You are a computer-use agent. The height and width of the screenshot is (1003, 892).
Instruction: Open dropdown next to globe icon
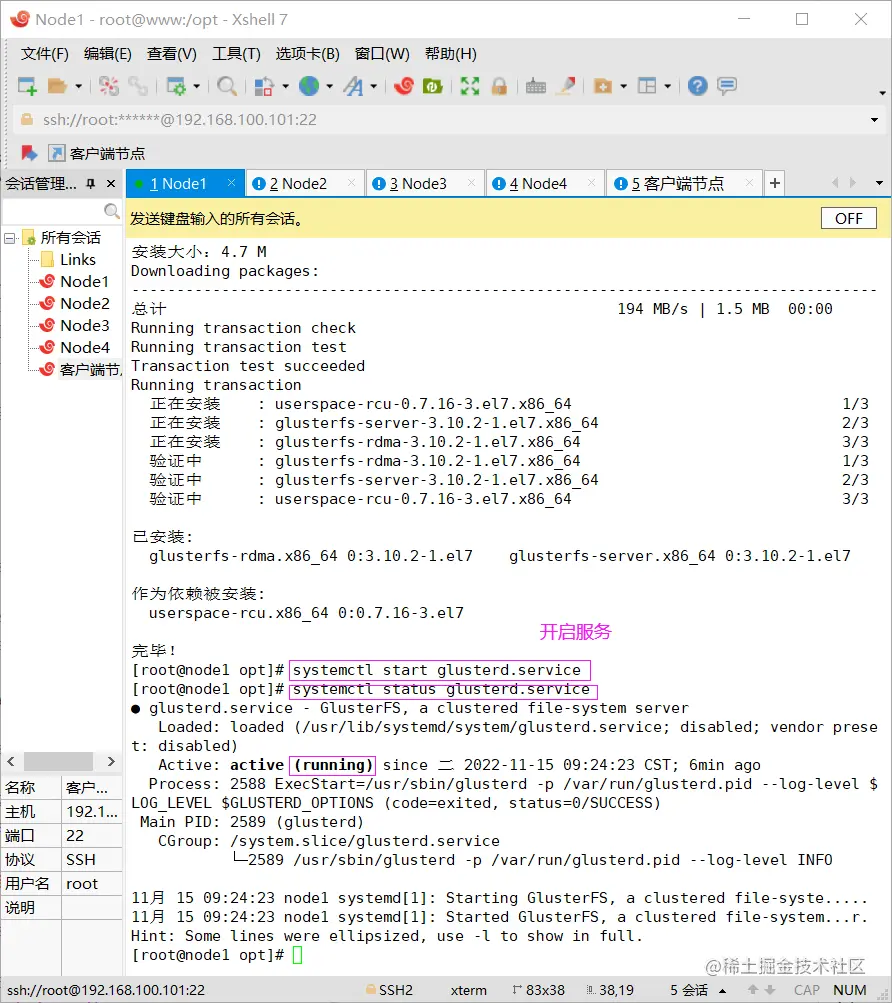point(330,86)
